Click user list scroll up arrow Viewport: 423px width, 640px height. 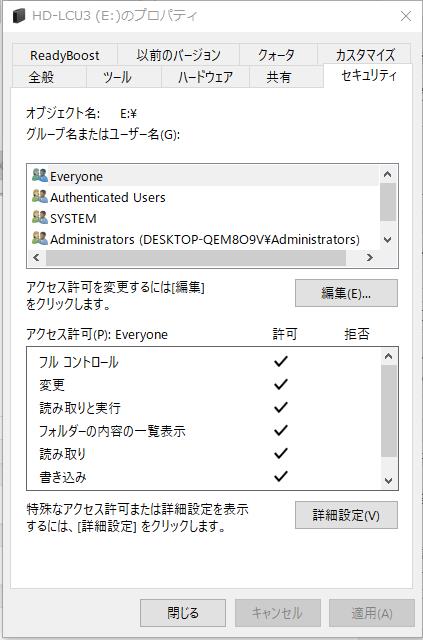pos(388,175)
